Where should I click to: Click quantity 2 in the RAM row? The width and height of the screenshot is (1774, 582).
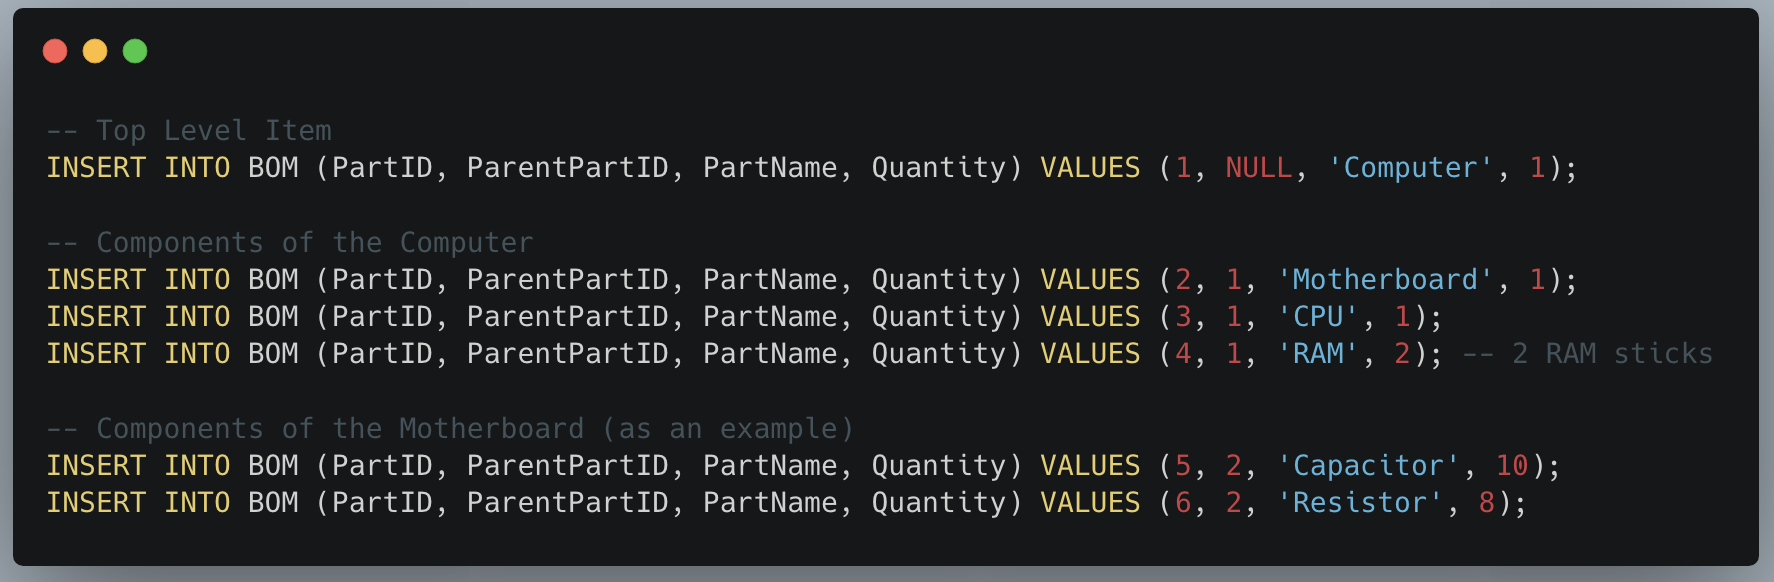click(1402, 354)
